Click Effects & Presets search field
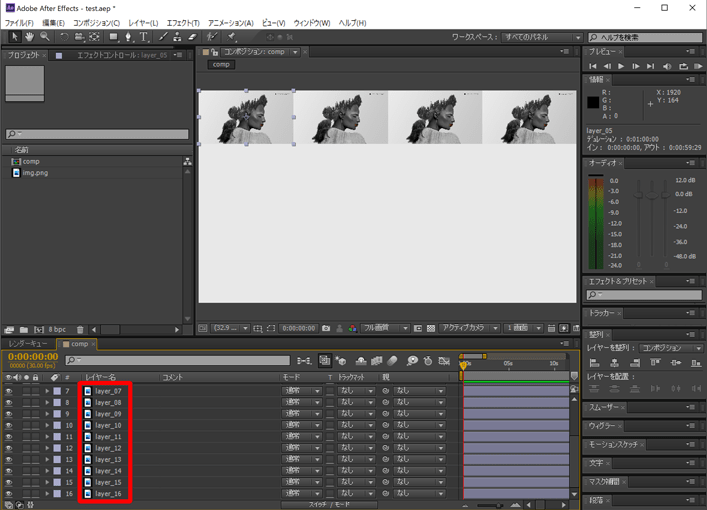The width and height of the screenshot is (707, 510). [644, 294]
